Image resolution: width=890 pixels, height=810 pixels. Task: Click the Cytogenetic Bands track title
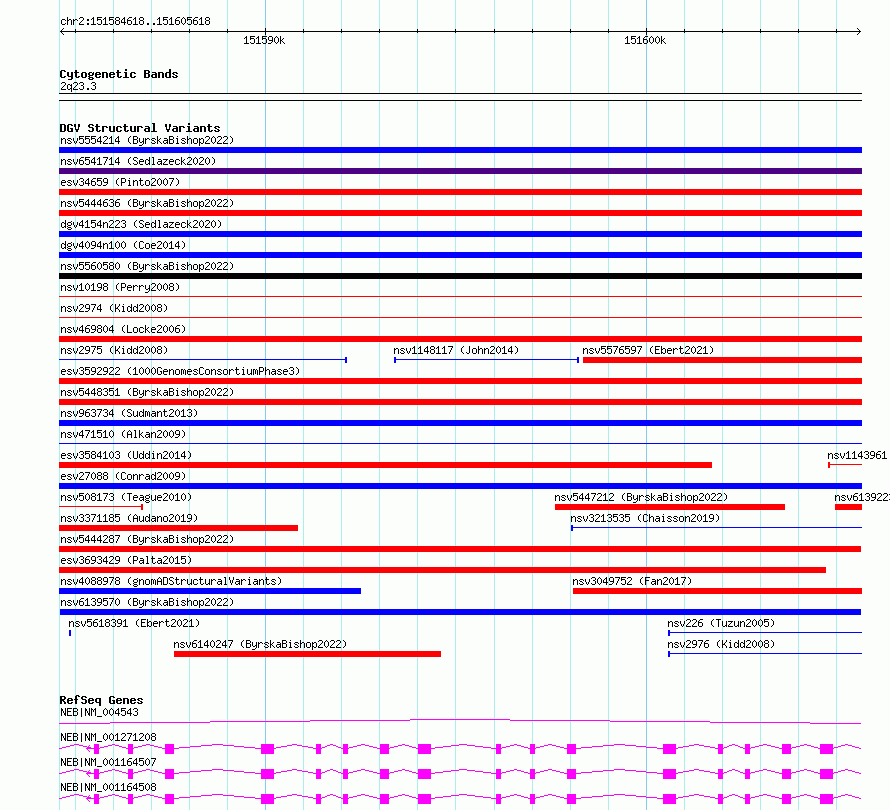pyautogui.click(x=119, y=74)
